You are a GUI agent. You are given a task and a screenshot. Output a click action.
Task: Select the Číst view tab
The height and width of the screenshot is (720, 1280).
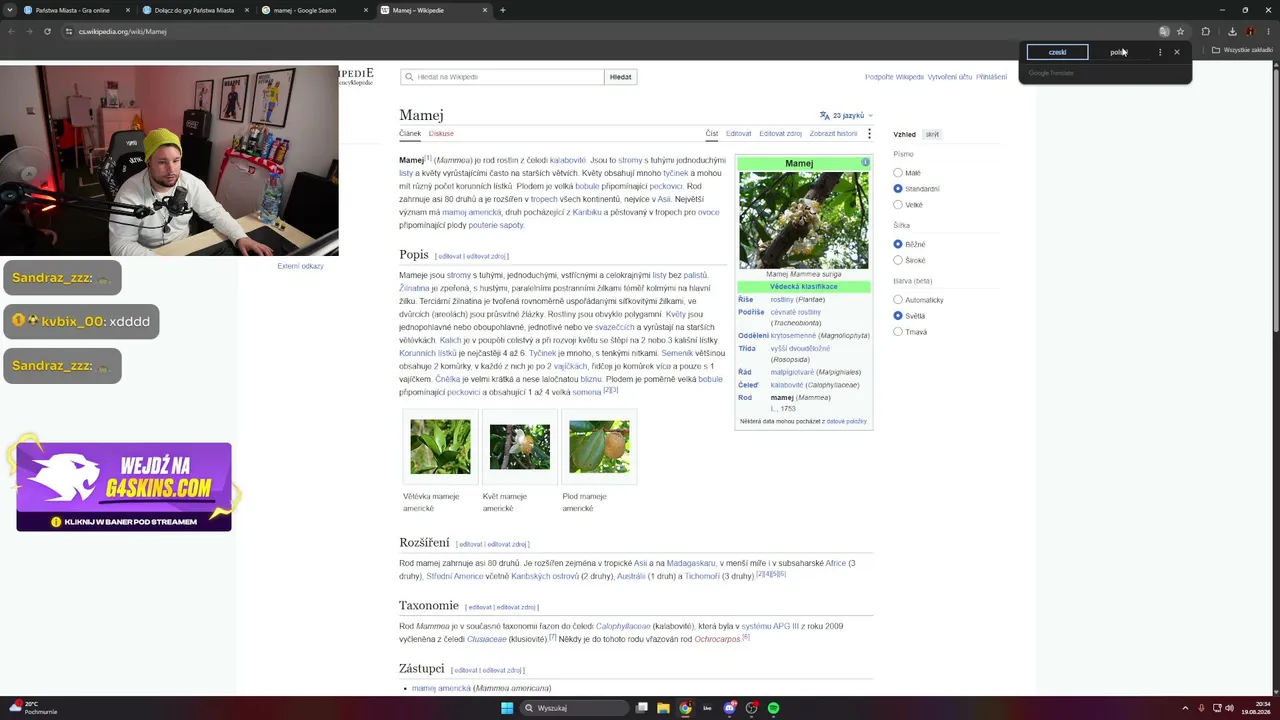point(711,133)
